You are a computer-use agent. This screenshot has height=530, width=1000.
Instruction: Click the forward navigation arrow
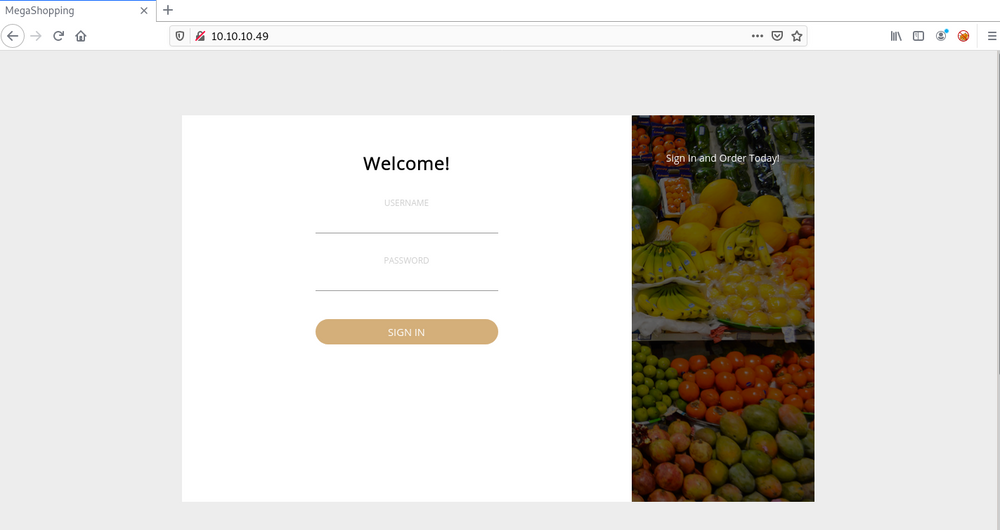[36, 36]
